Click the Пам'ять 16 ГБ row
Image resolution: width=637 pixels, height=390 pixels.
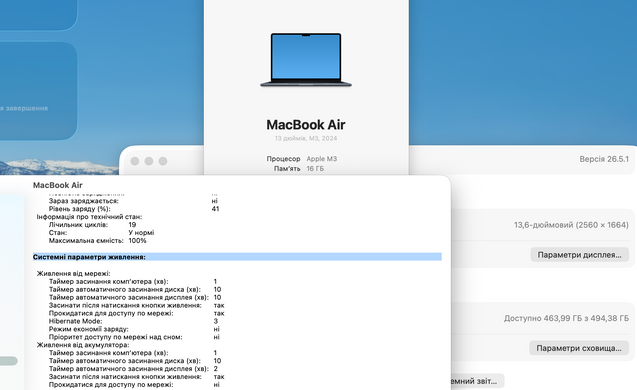click(x=299, y=169)
